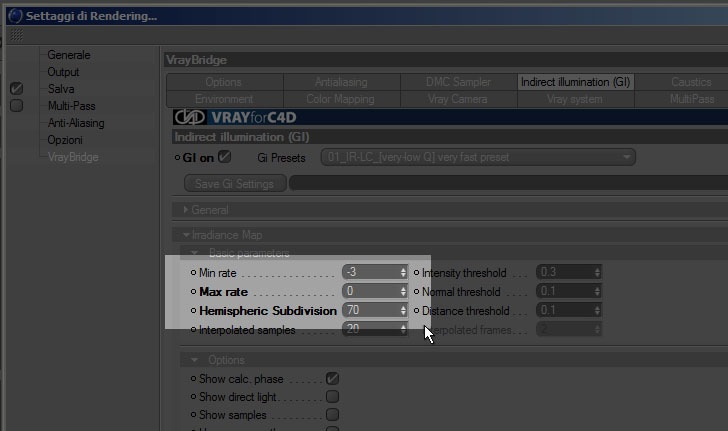
Task: Switch to the DMC Sampler tab
Action: [x=459, y=82]
